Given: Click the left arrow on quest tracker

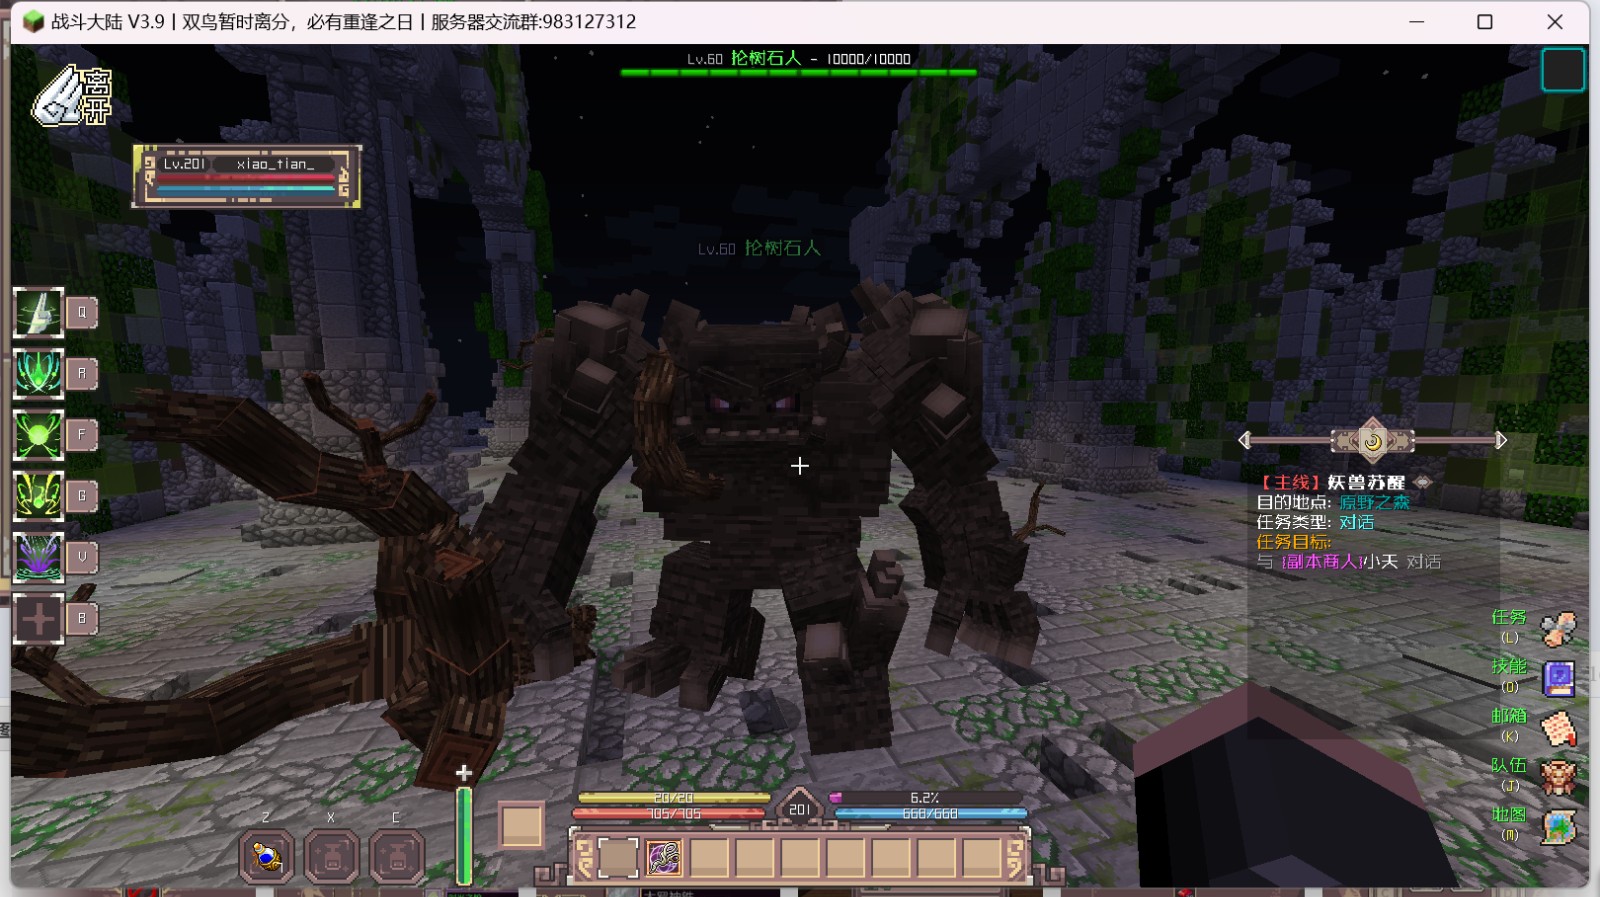Looking at the screenshot, I should coord(1244,440).
